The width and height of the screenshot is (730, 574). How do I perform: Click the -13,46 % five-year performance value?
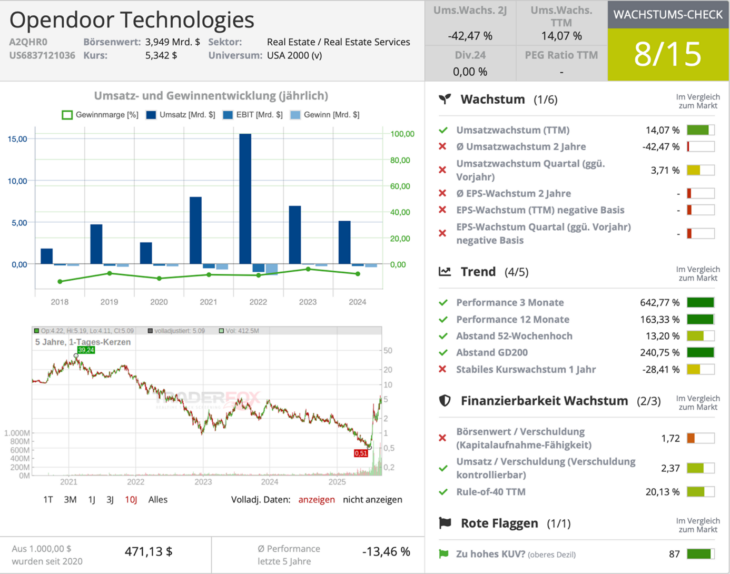(x=386, y=552)
